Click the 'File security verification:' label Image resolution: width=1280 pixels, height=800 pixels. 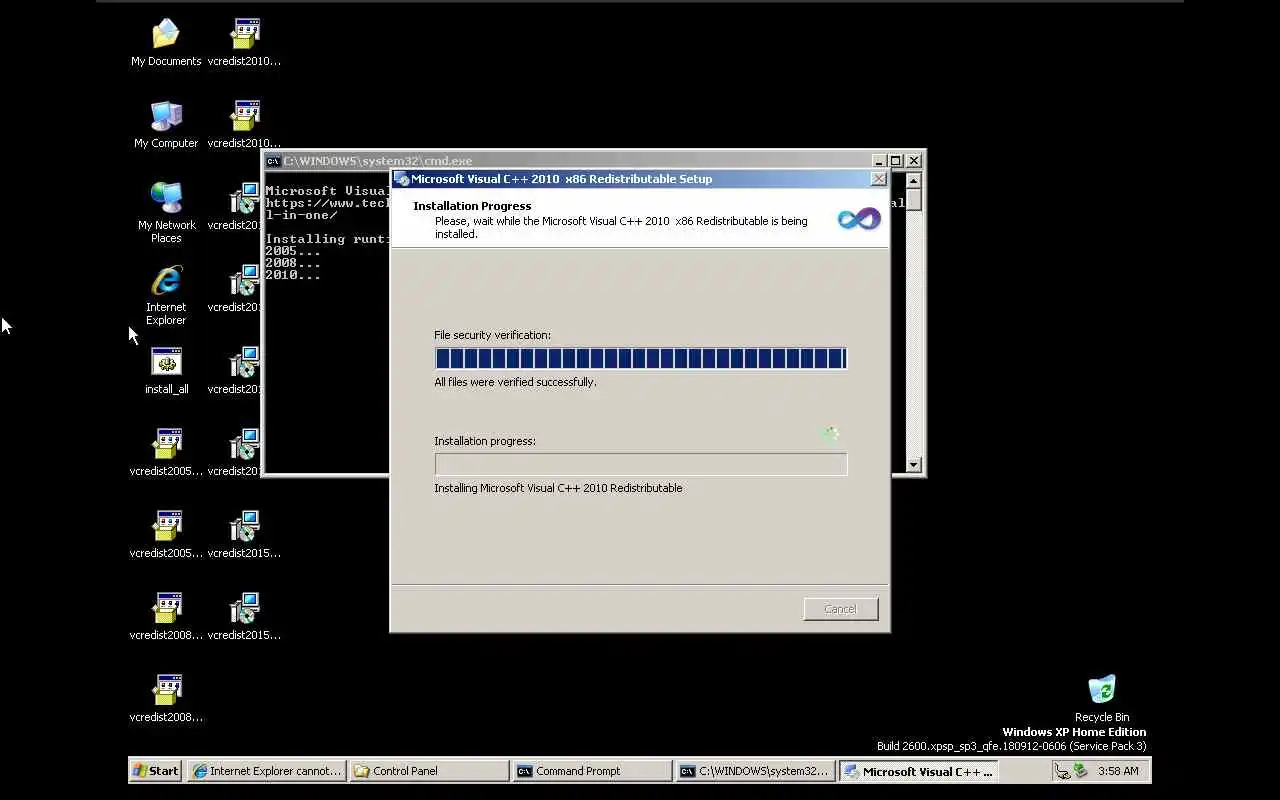tap(492, 335)
